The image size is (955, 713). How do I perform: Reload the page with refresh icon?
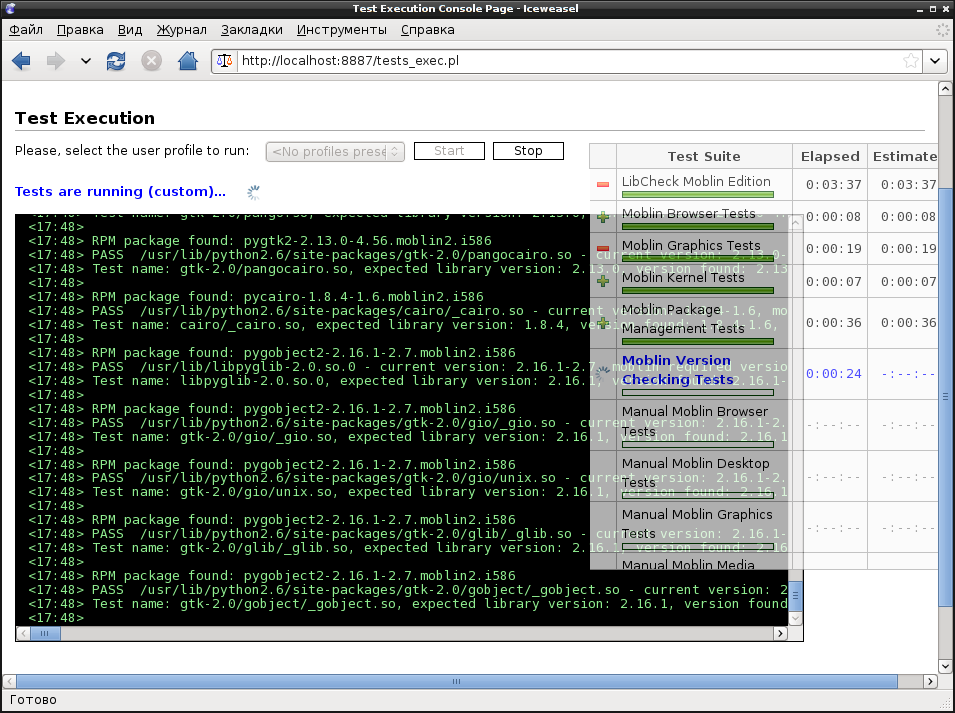click(x=116, y=61)
